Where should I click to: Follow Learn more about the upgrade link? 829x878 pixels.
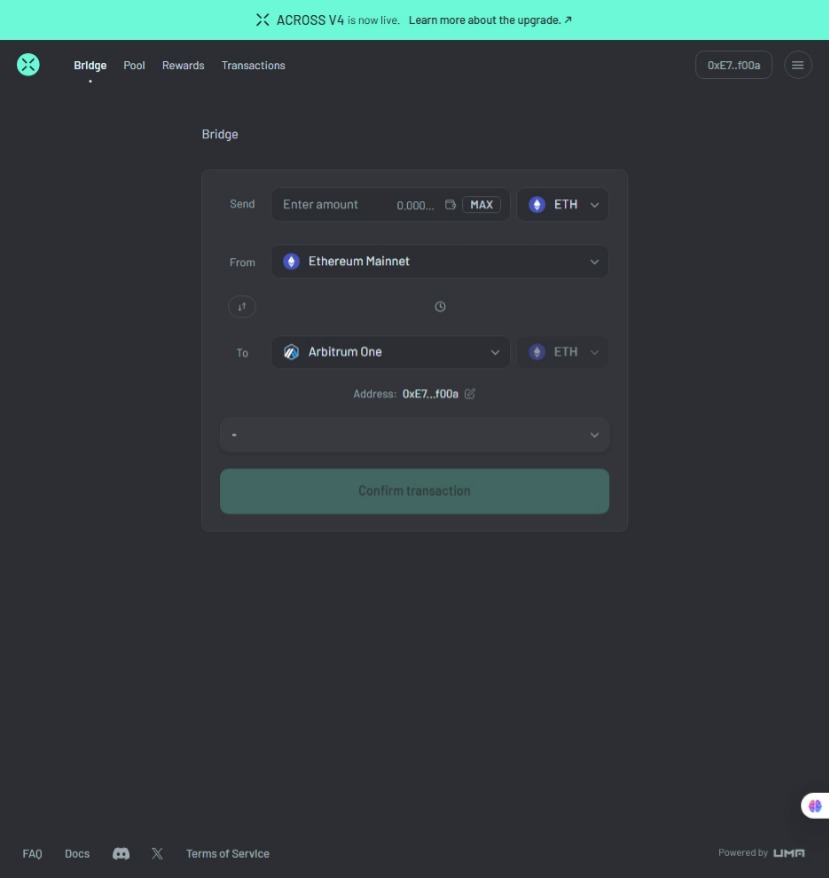coord(490,20)
